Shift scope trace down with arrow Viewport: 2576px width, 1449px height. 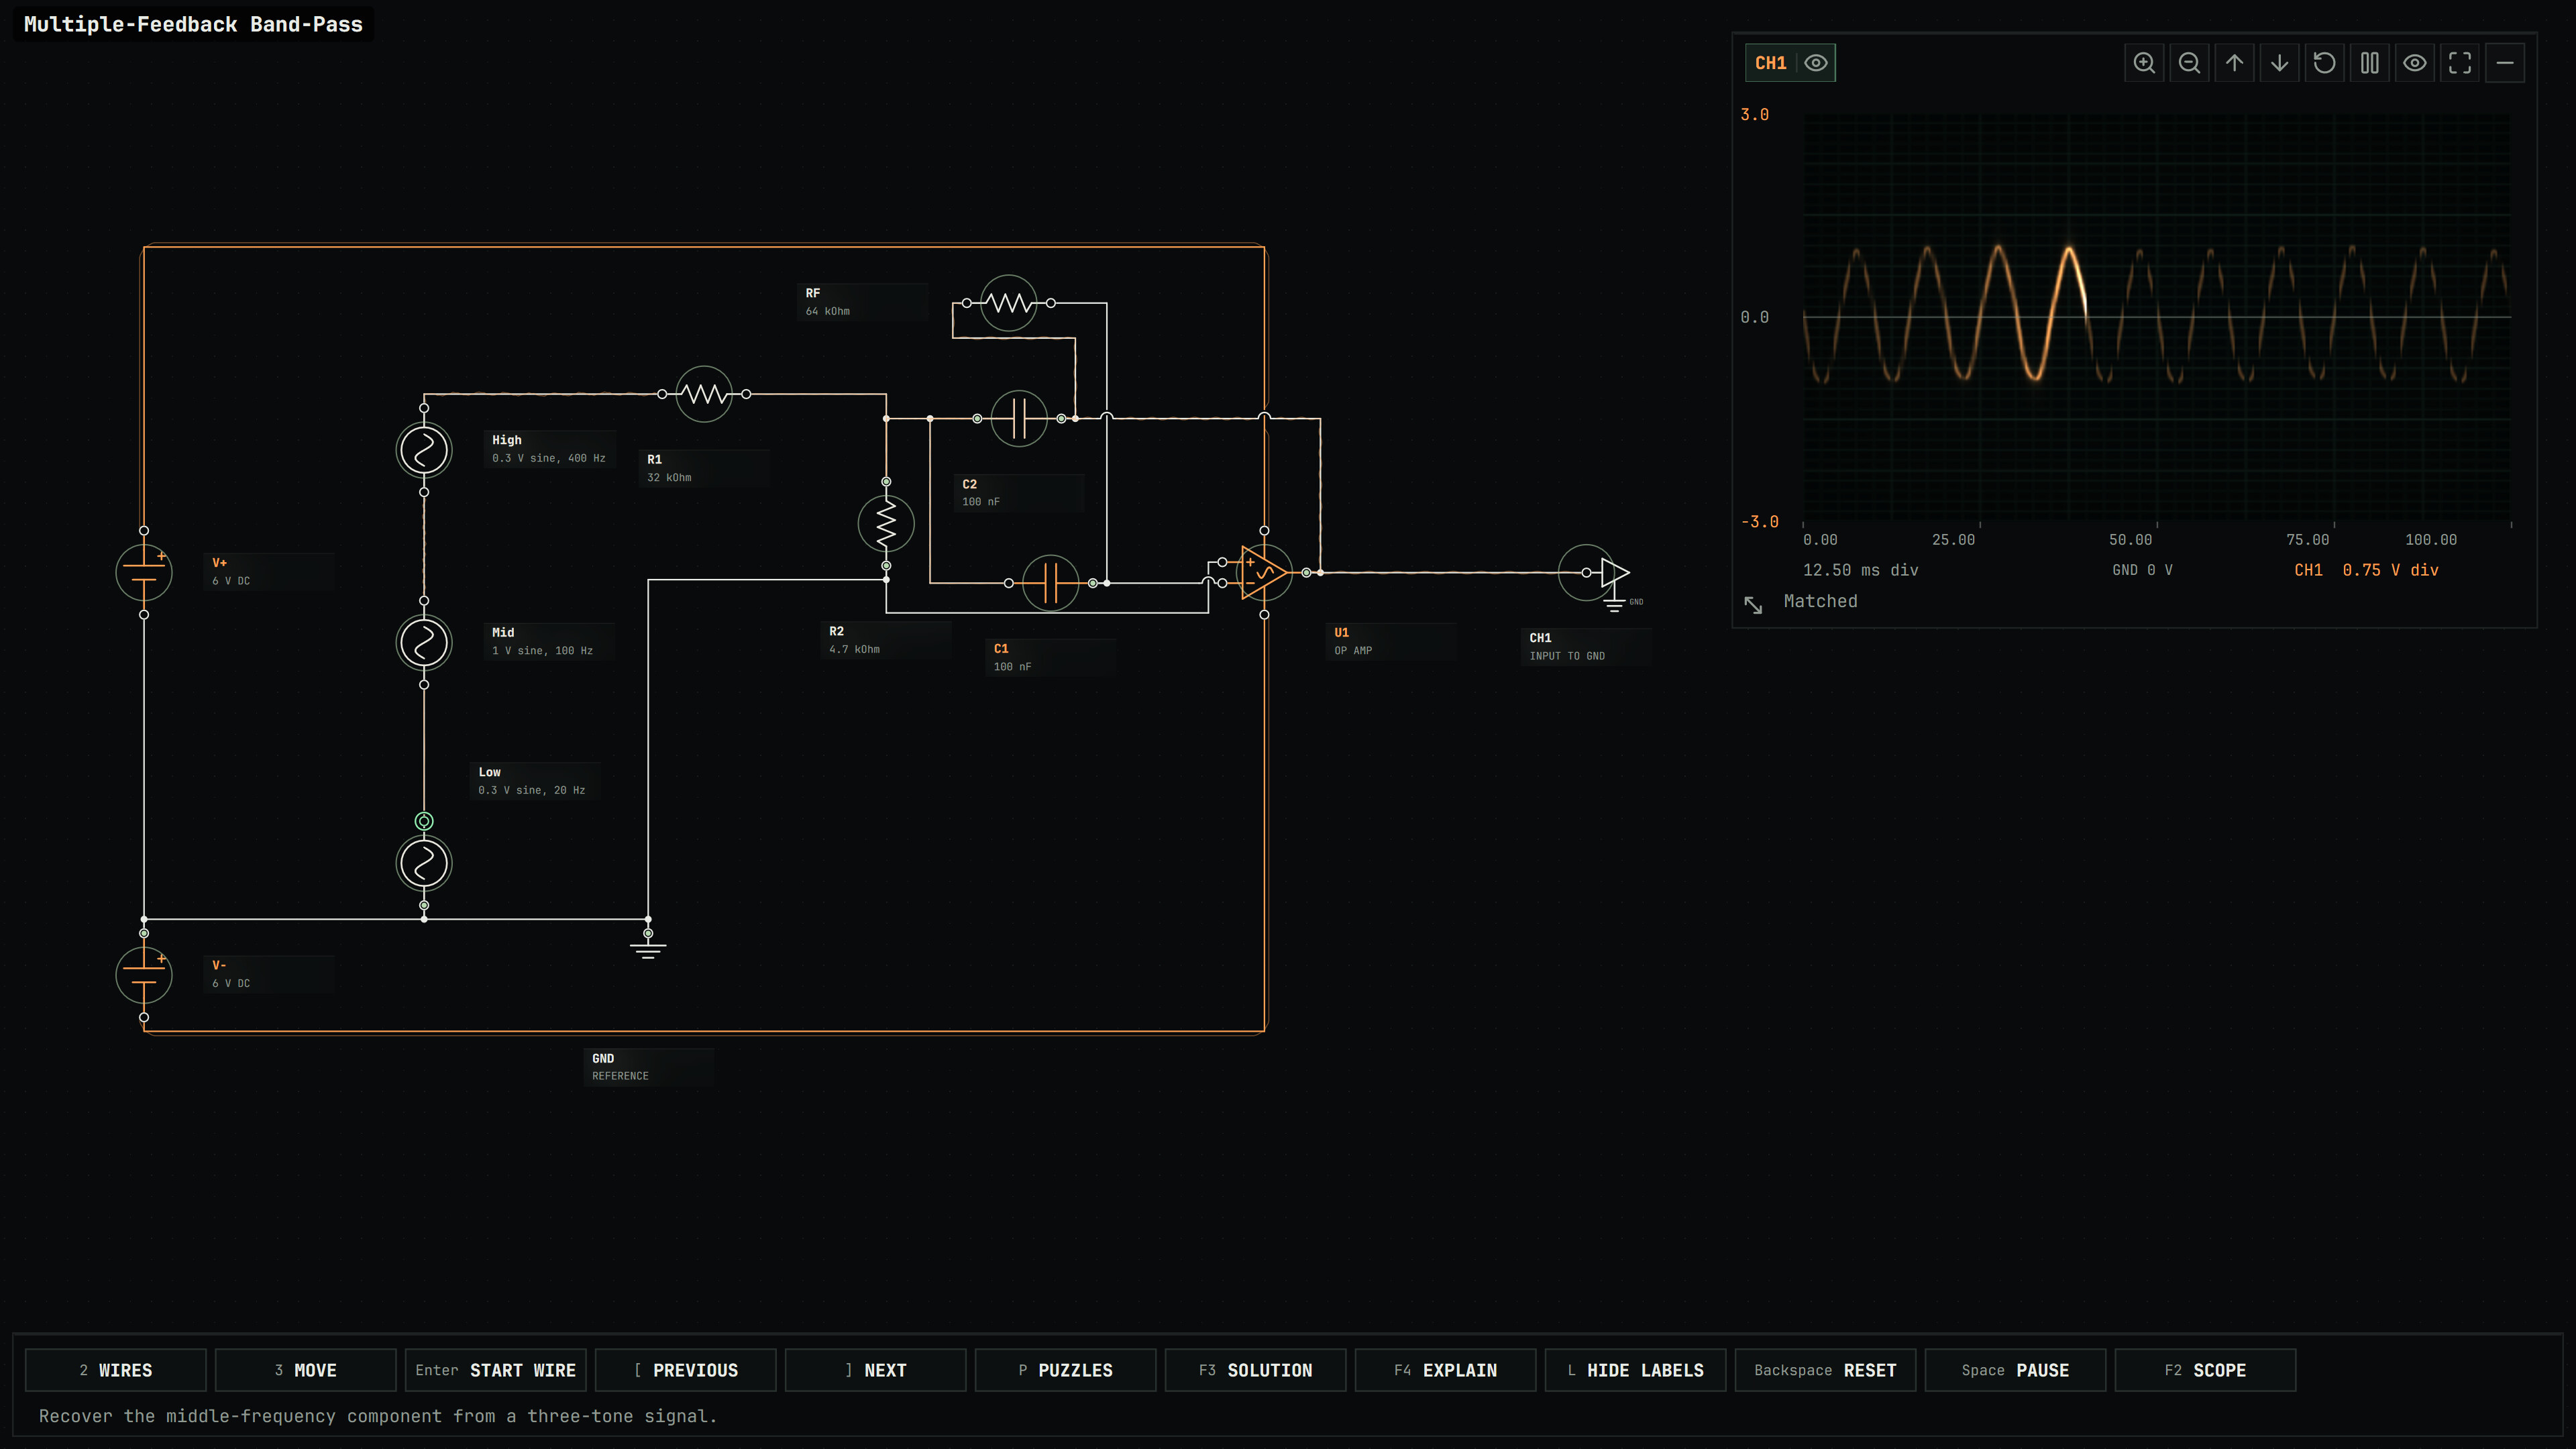point(2279,63)
